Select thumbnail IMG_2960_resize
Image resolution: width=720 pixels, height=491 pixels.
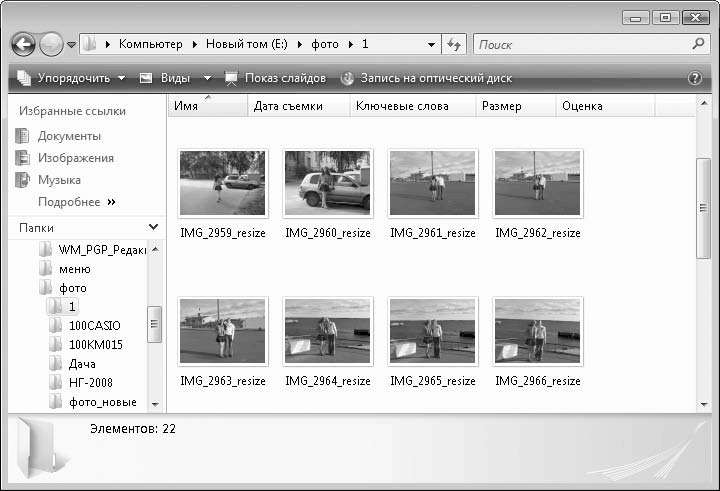click(327, 184)
